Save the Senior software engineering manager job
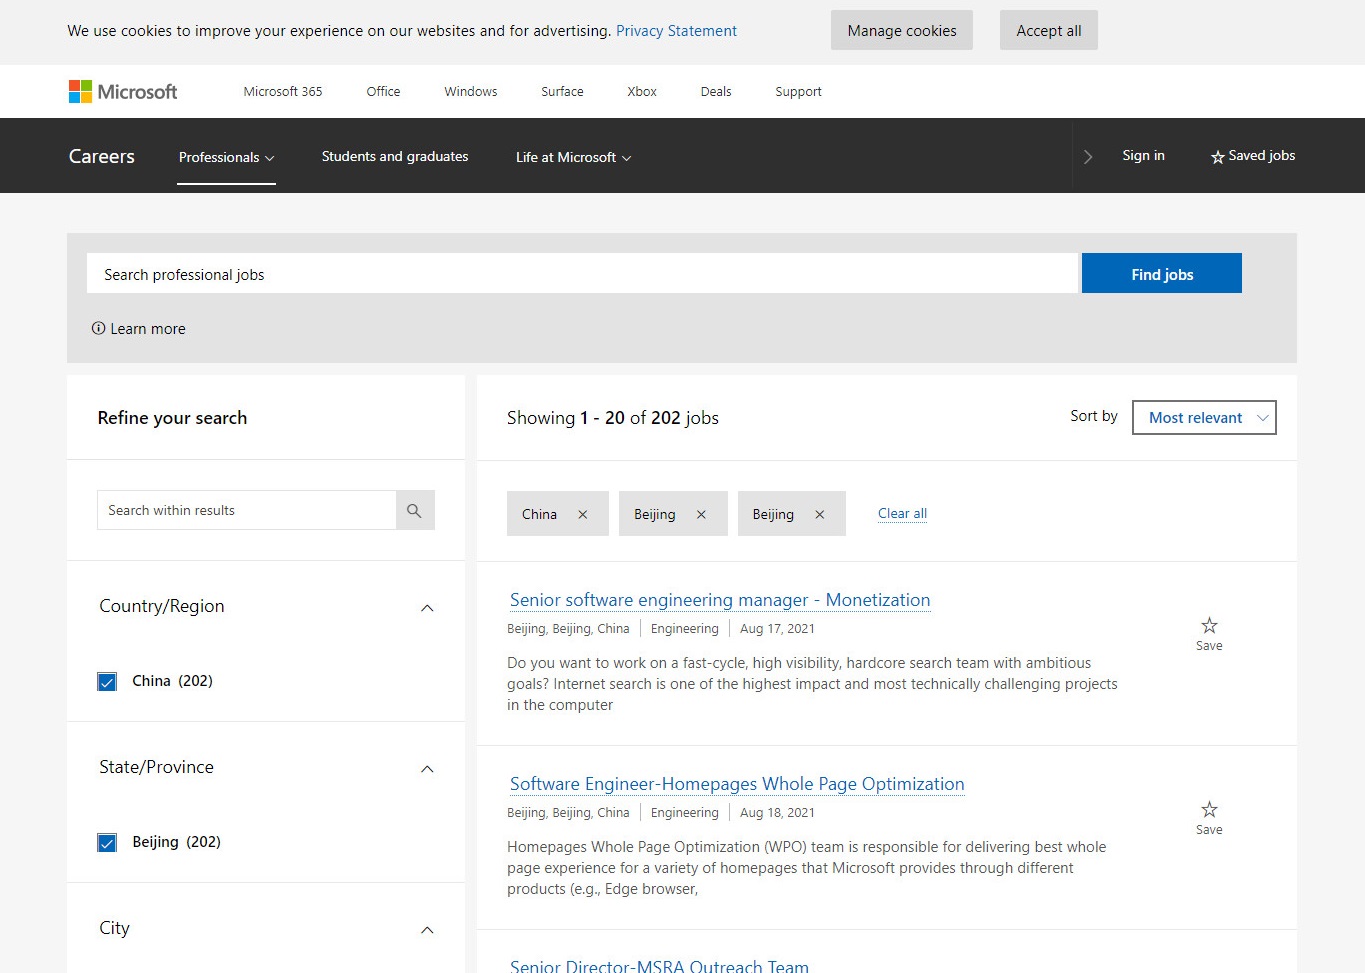This screenshot has height=973, width=1365. pyautogui.click(x=1209, y=627)
